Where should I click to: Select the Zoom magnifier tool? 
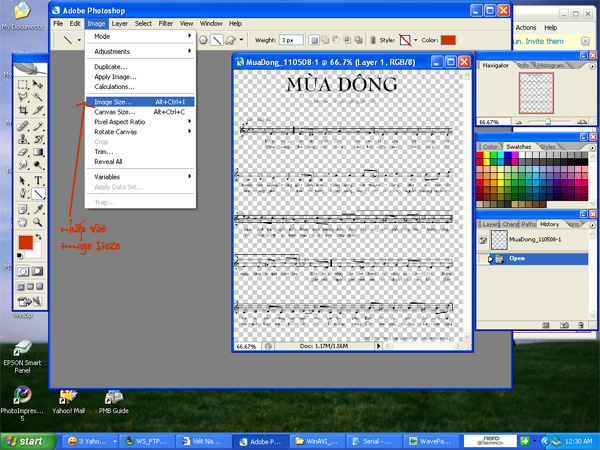(x=38, y=222)
